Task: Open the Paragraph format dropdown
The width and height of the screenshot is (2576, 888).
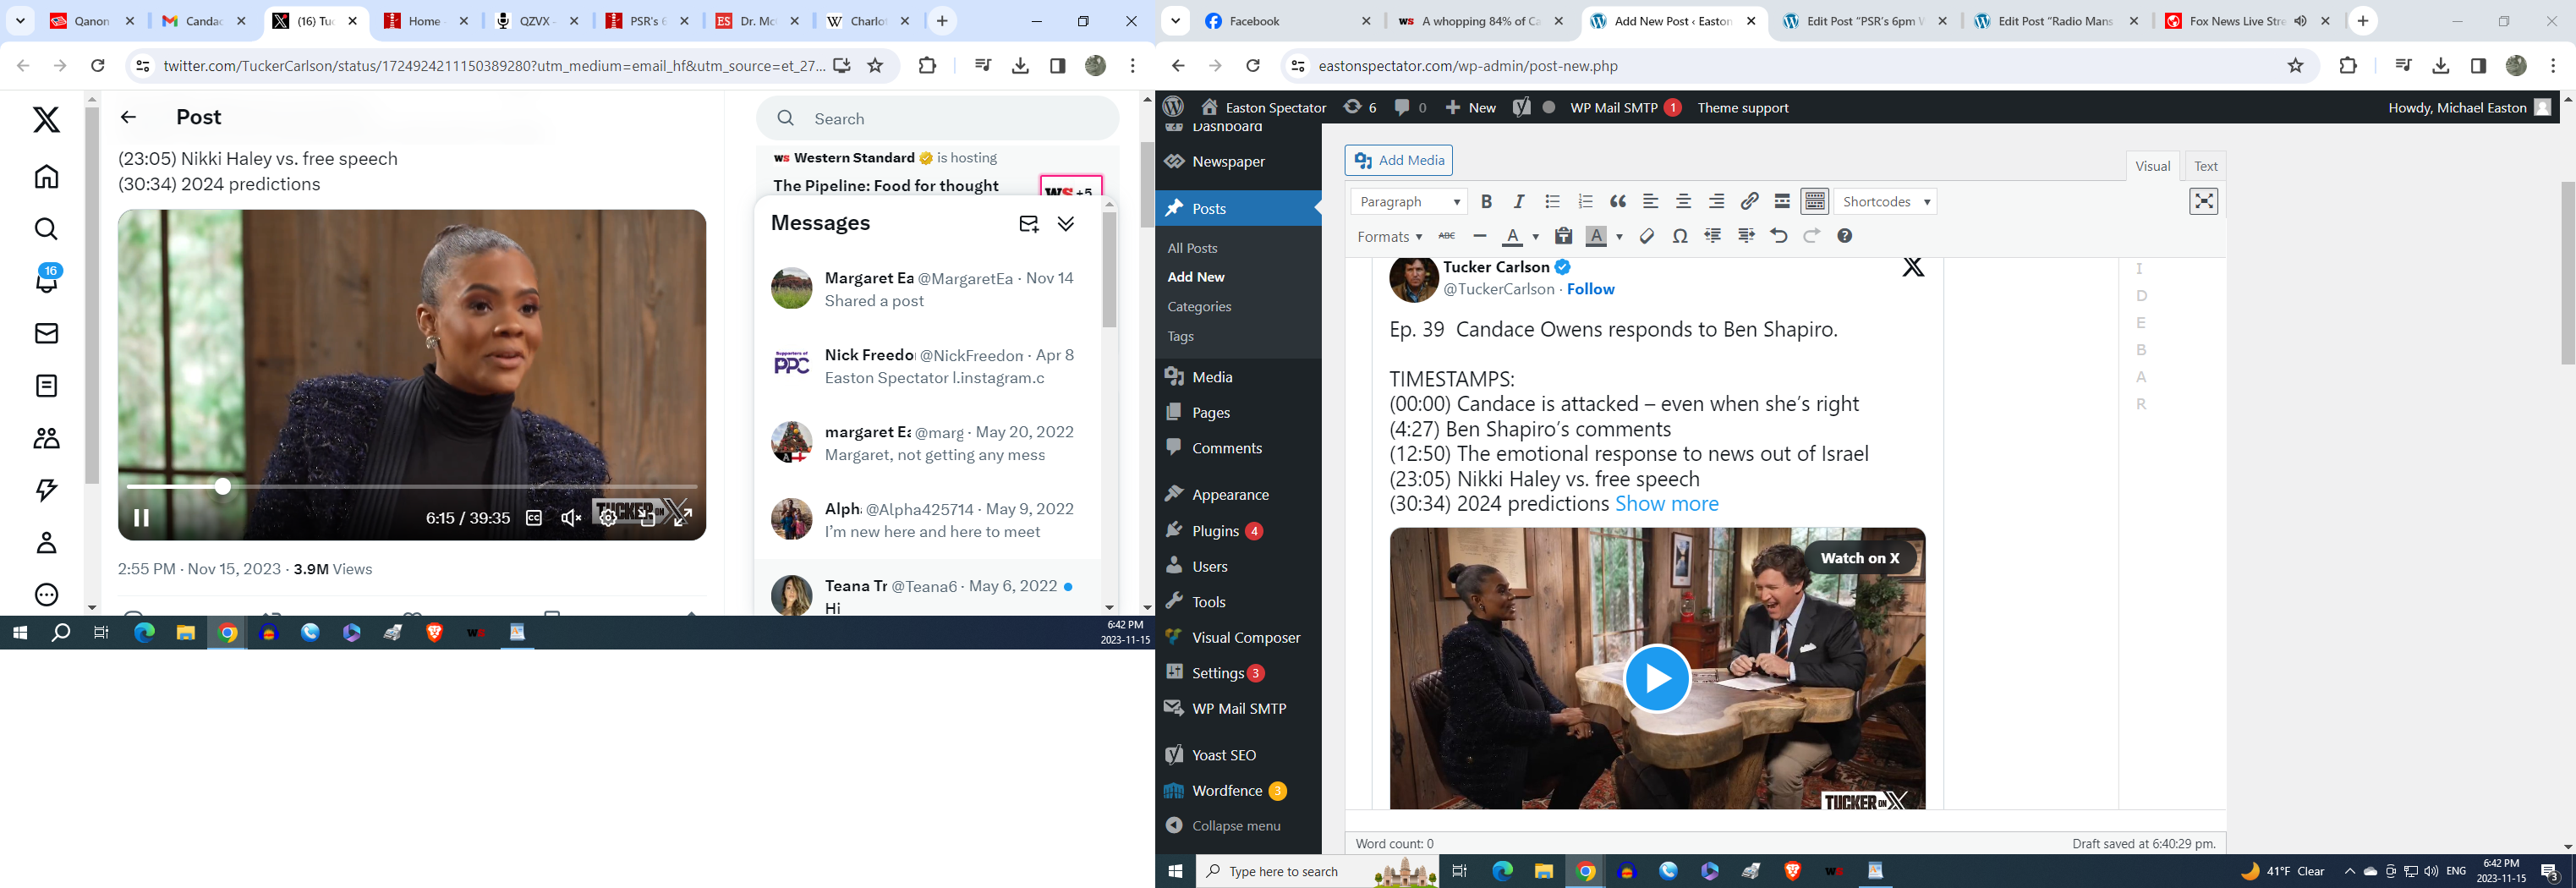Action: point(1408,202)
